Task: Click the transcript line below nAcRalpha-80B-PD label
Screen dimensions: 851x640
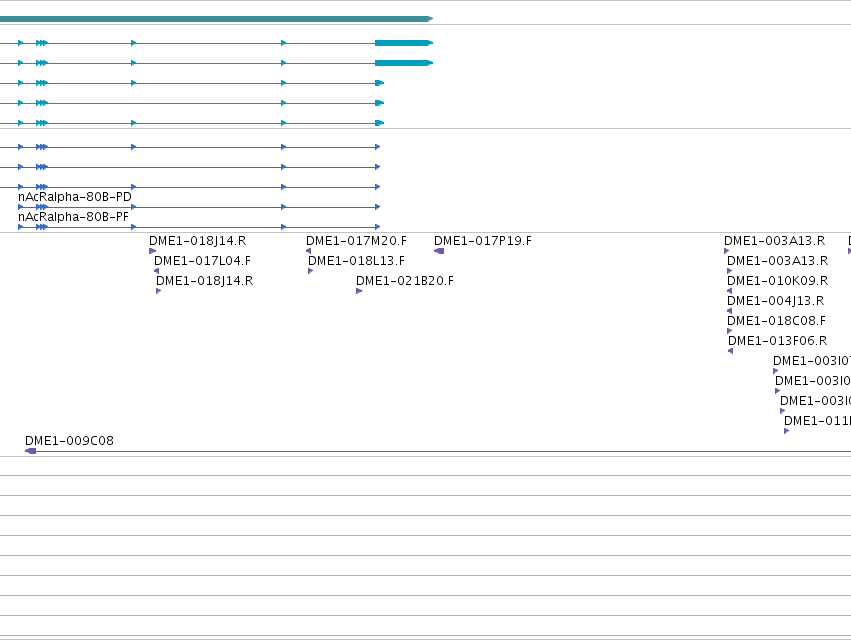Action: (x=199, y=207)
